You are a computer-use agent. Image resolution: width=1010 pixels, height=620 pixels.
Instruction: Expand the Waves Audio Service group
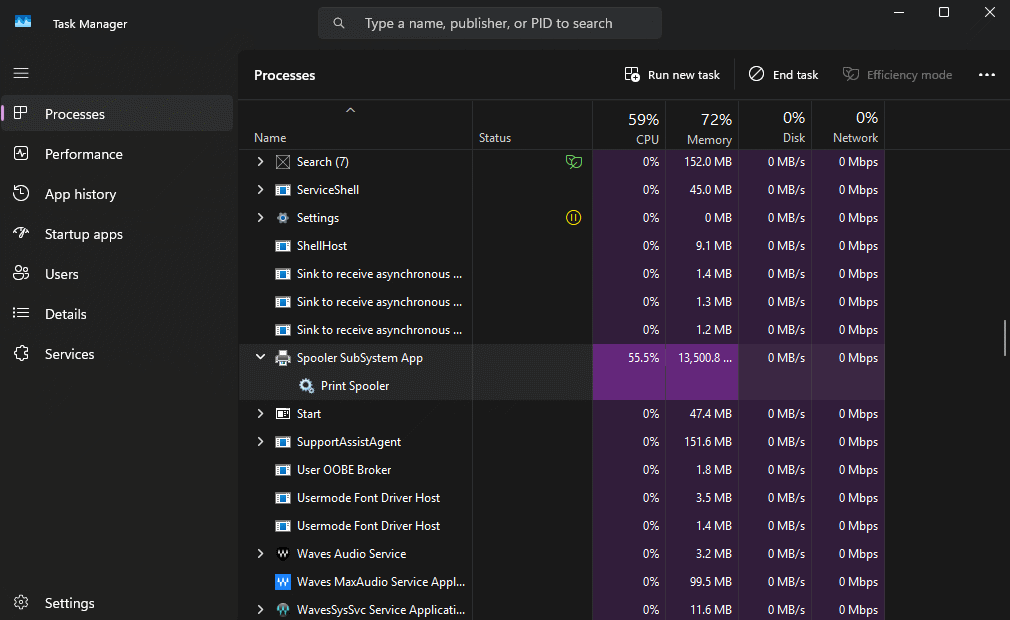tap(260, 554)
